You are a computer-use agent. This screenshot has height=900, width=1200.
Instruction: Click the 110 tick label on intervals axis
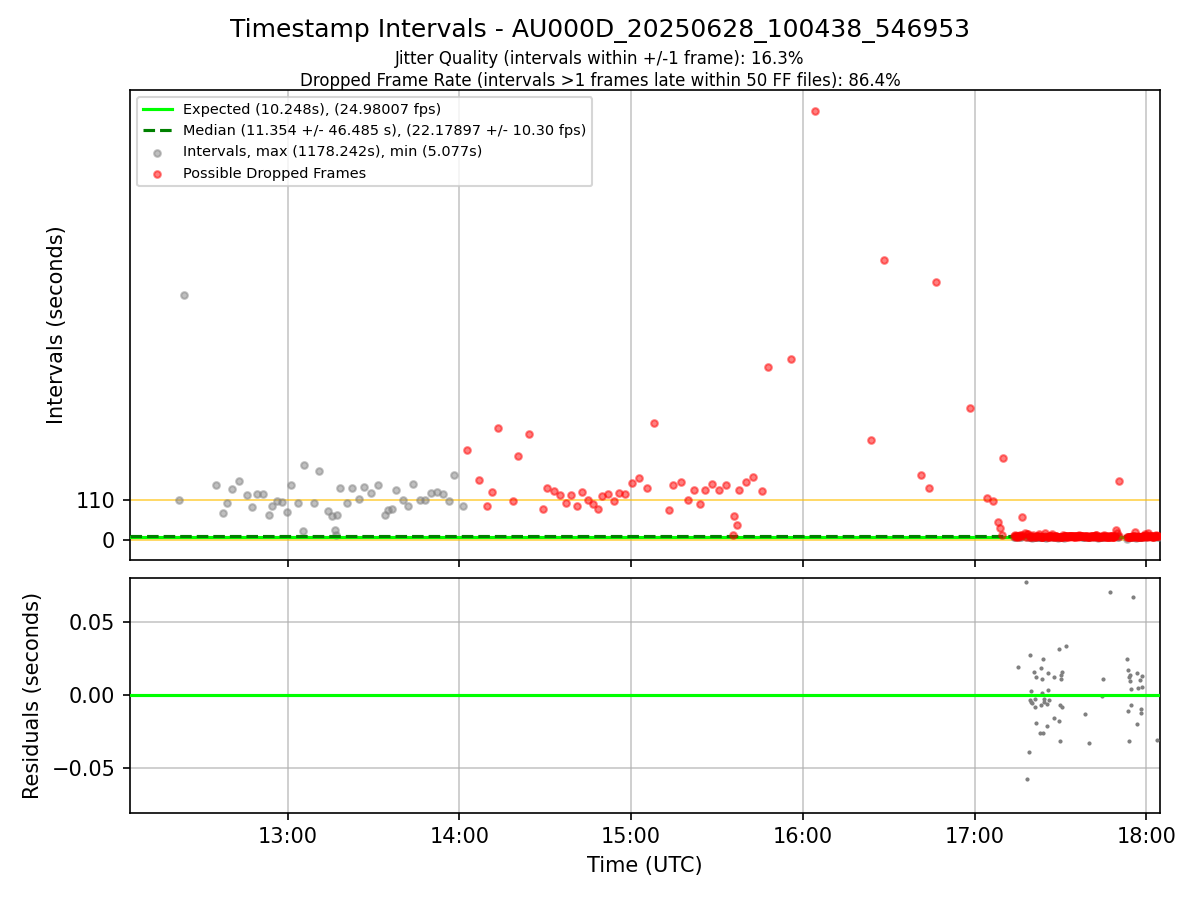(96, 501)
